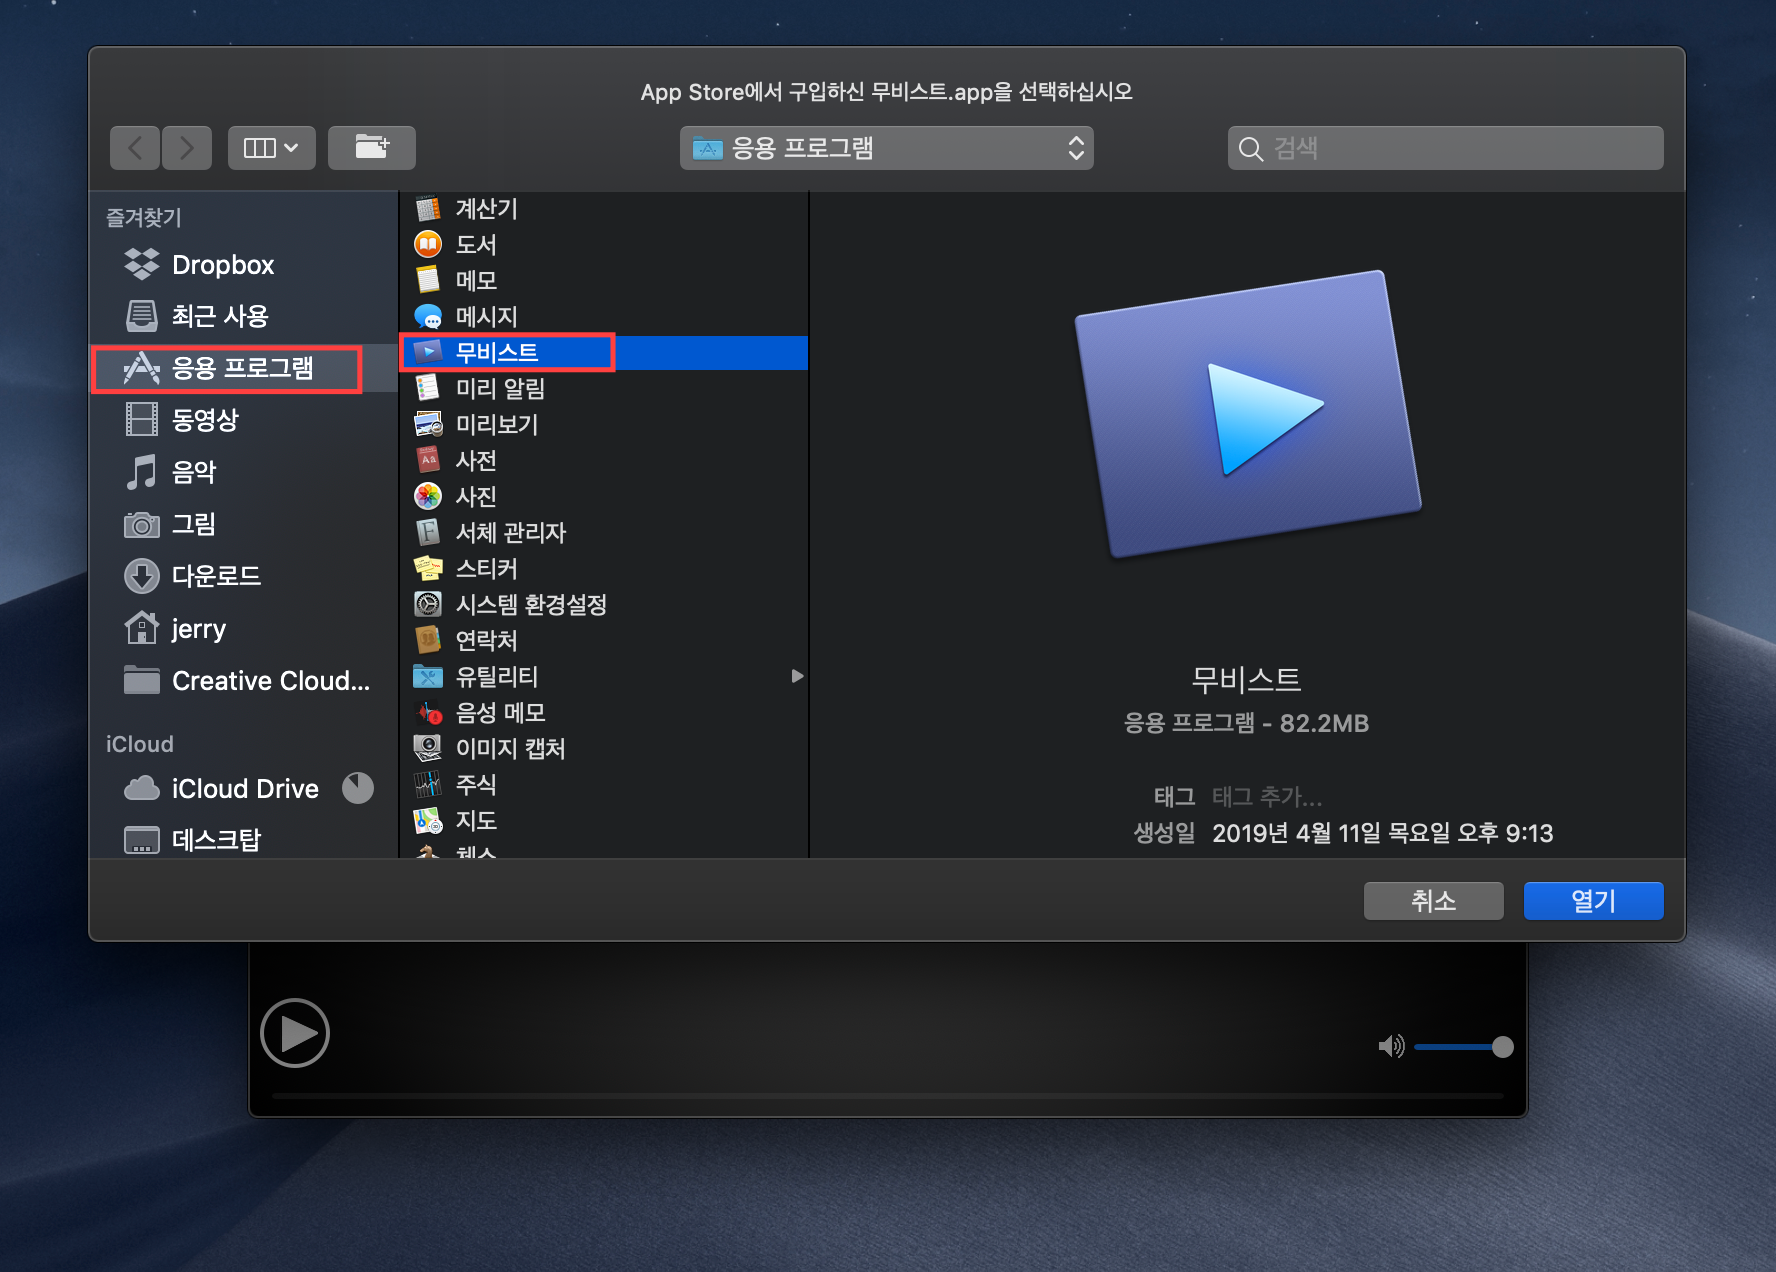1776x1272 pixels.
Task: Select the 사진 photos app
Action: pyautogui.click(x=604, y=496)
